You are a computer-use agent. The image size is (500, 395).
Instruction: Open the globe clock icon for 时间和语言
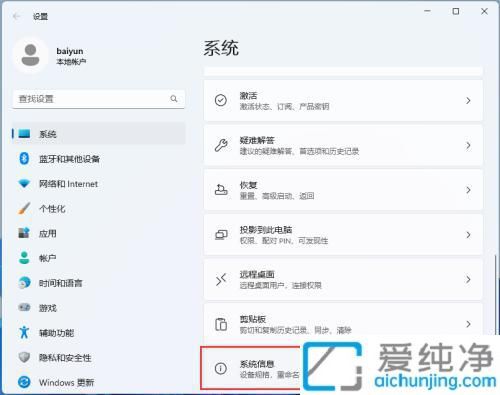[x=24, y=283]
